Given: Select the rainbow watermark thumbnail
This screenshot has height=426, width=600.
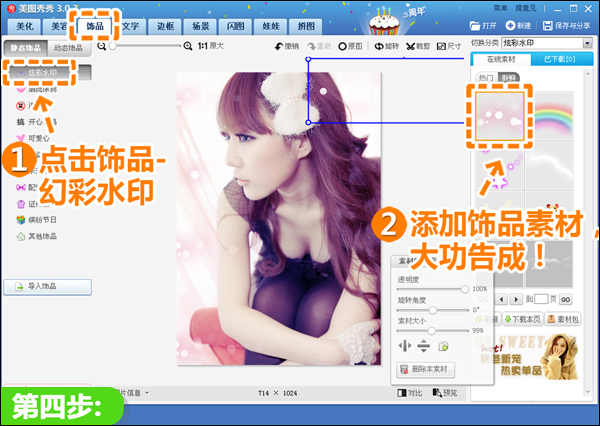Looking at the screenshot, I should click(553, 116).
